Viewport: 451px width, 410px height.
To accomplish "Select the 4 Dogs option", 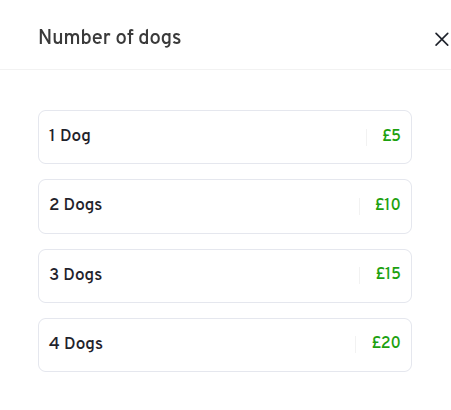I will 225,345.
